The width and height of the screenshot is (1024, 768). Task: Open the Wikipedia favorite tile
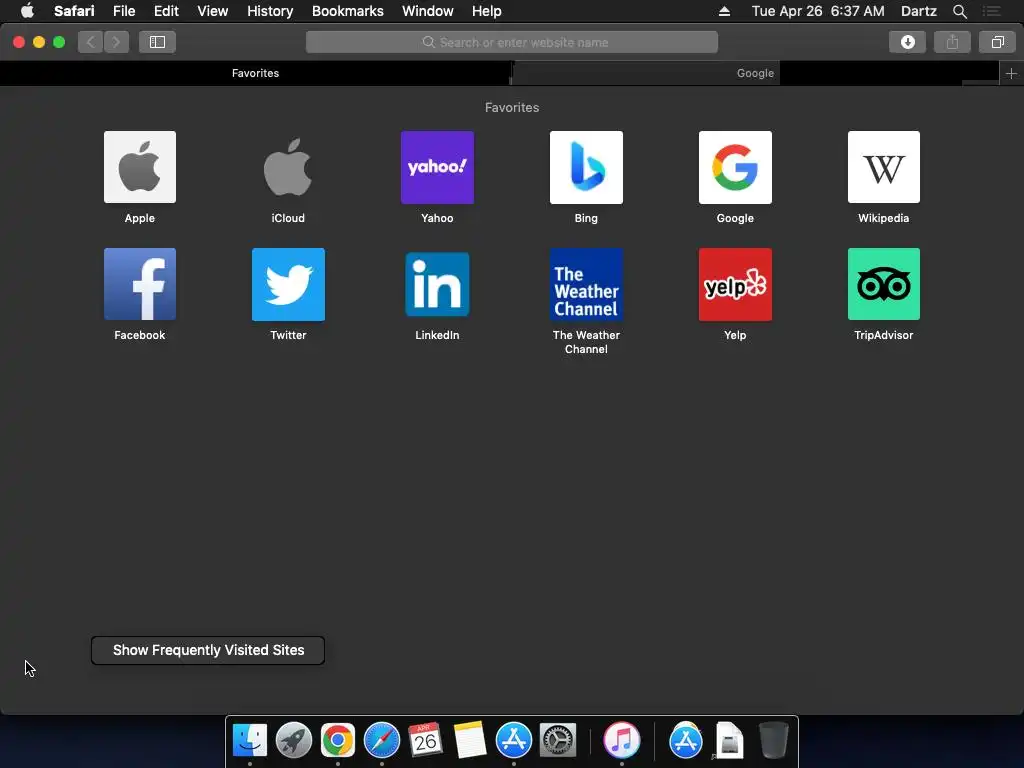coord(884,167)
